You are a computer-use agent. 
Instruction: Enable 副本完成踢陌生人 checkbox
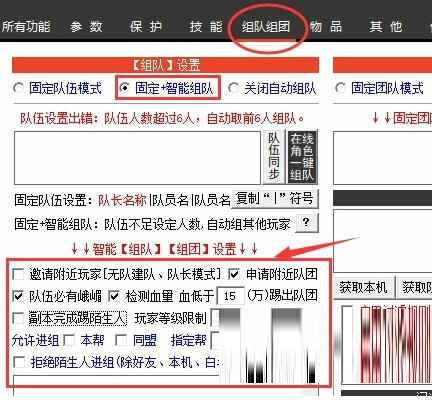tap(18, 318)
